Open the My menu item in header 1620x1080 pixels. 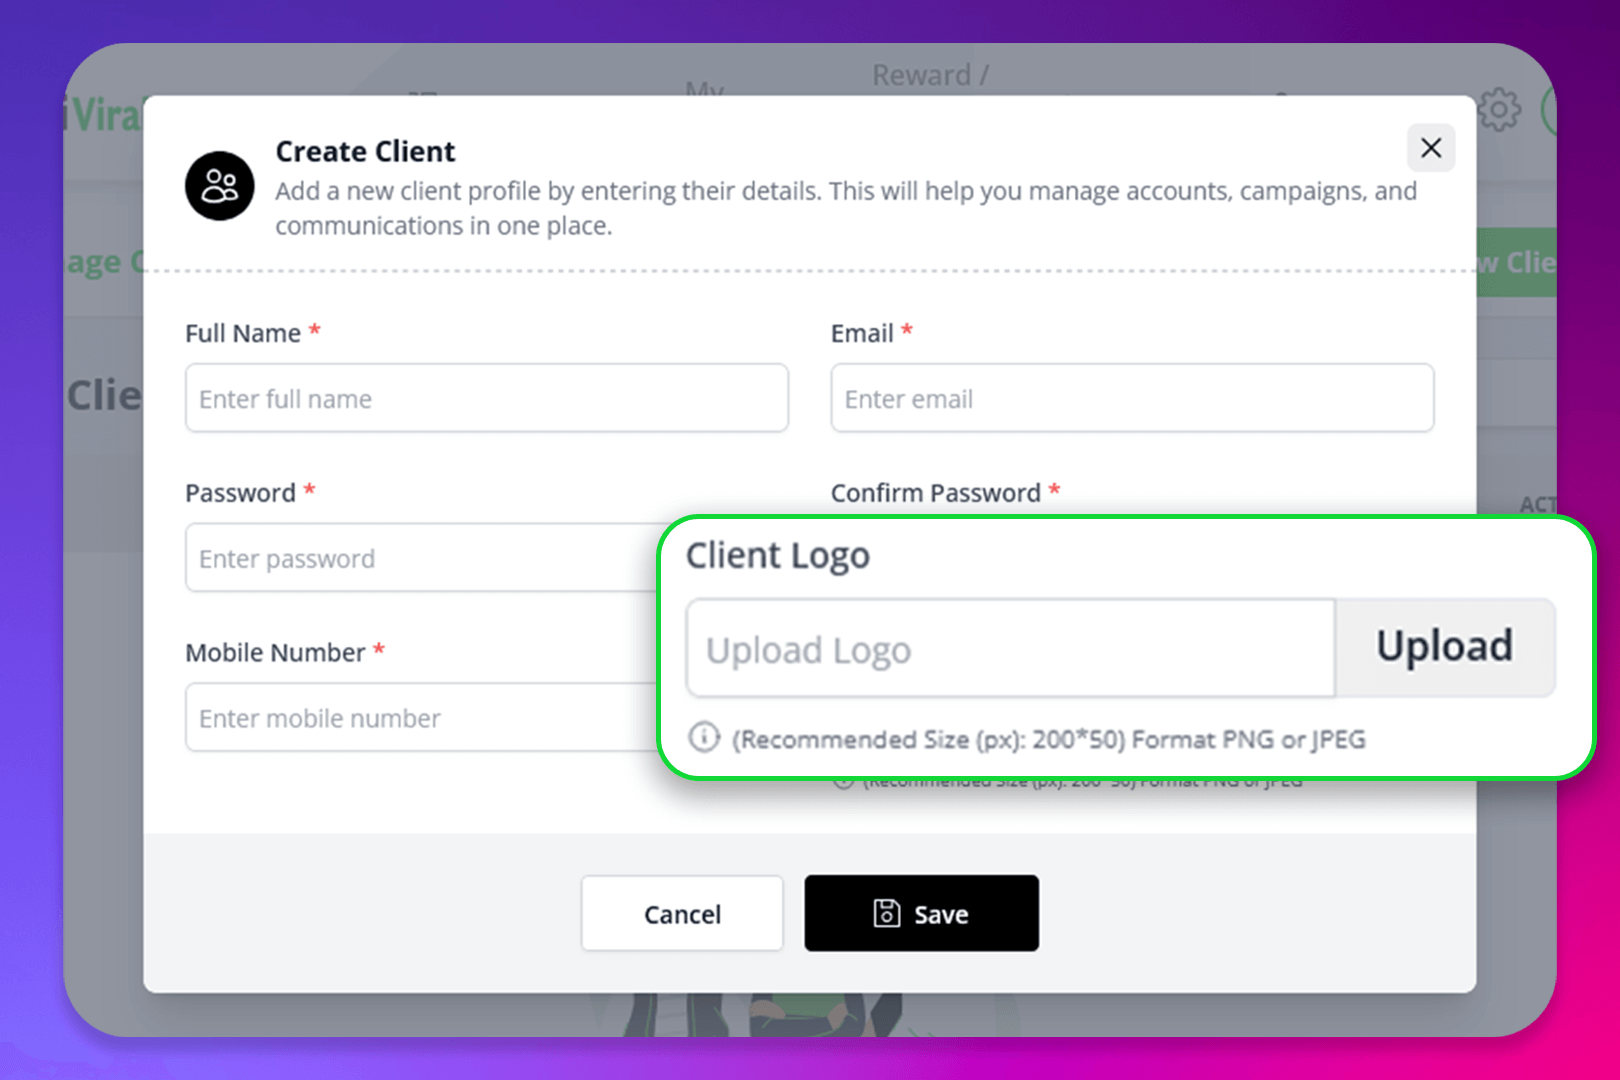click(704, 90)
